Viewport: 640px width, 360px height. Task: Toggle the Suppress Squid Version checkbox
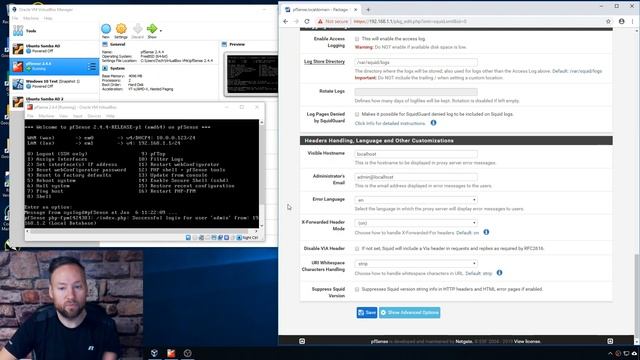pos(357,289)
